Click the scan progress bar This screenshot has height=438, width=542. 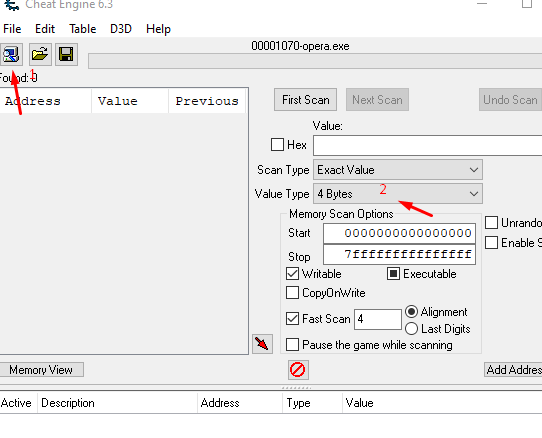pos(315,61)
